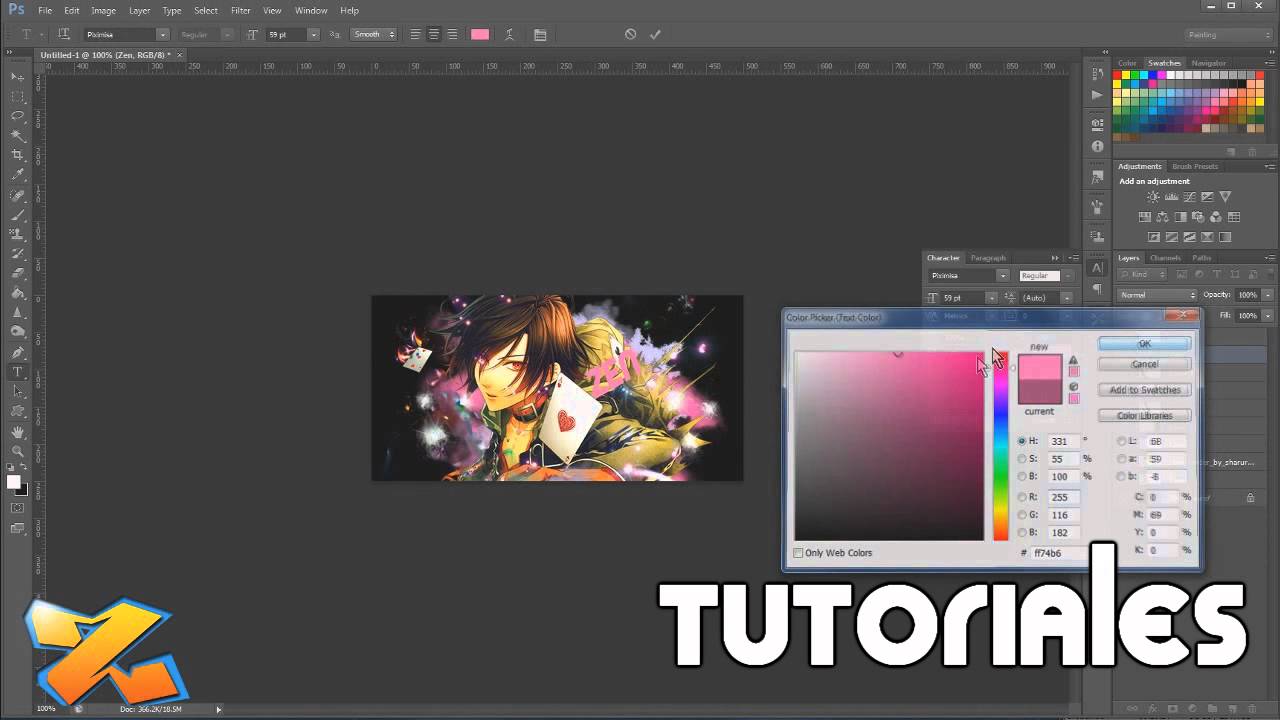
Task: Select the Hand tool
Action: [x=18, y=432]
